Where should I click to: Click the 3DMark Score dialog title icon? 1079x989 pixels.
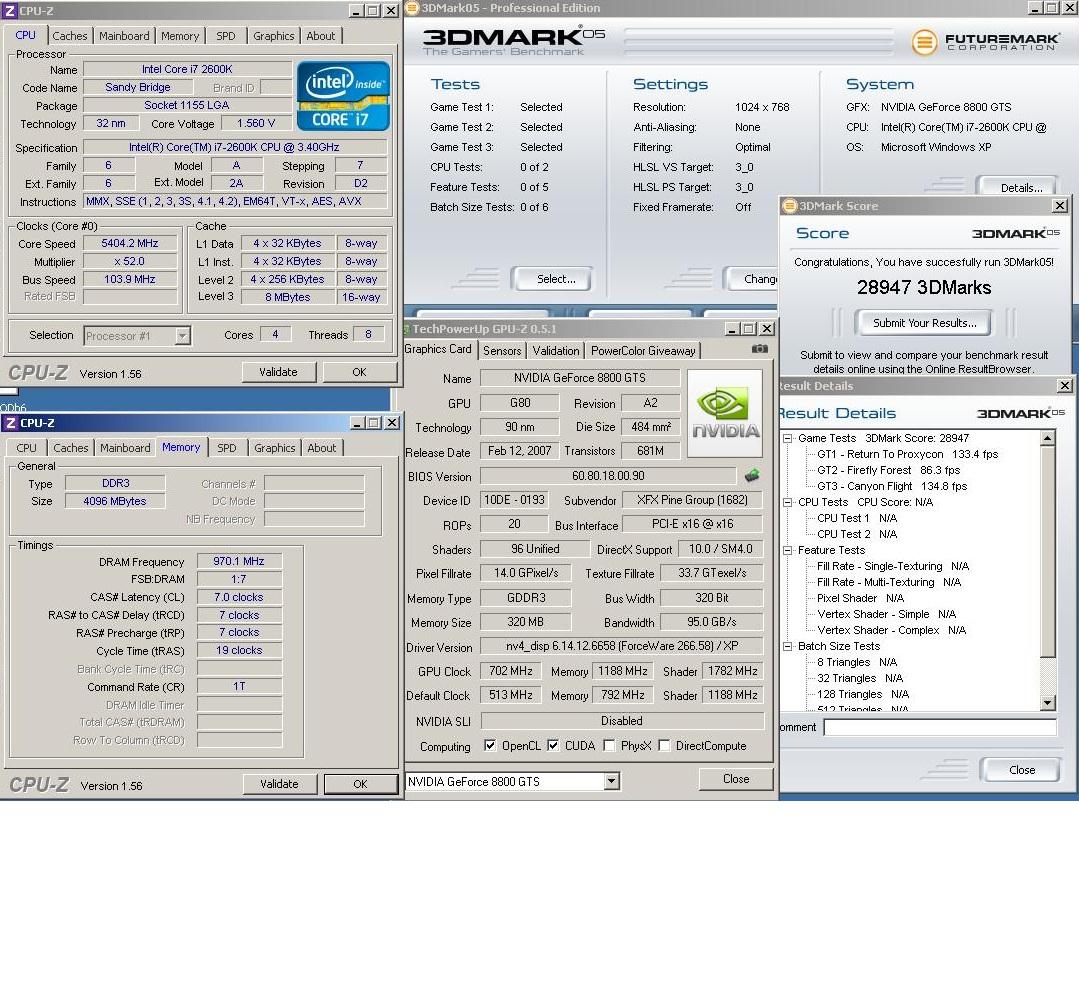[x=790, y=206]
